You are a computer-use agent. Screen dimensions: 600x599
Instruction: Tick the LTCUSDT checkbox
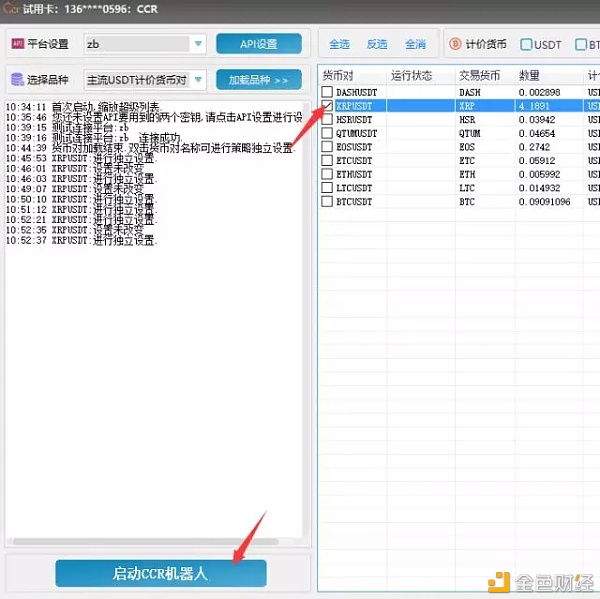(x=327, y=188)
